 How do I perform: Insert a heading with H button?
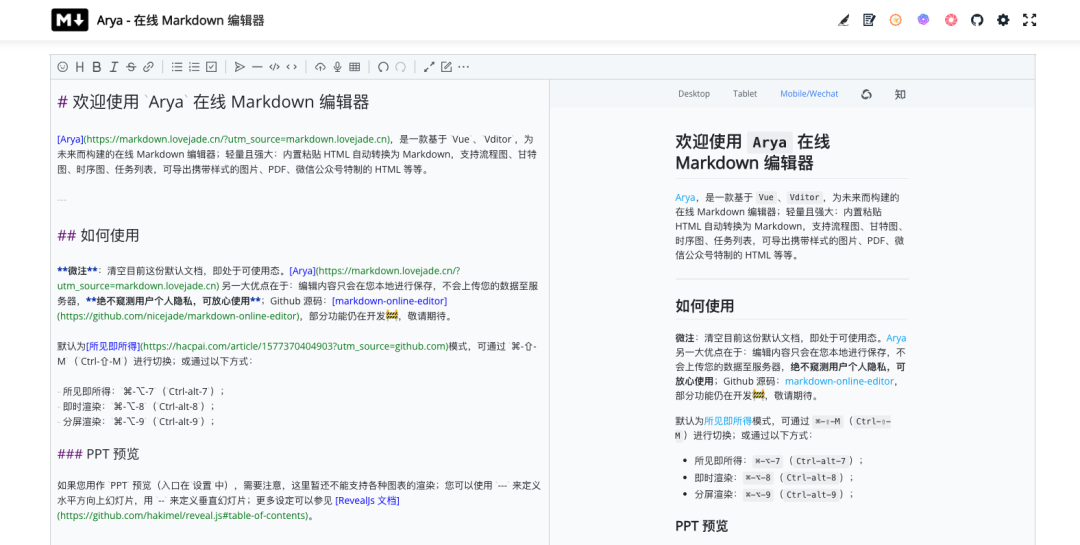(80, 67)
